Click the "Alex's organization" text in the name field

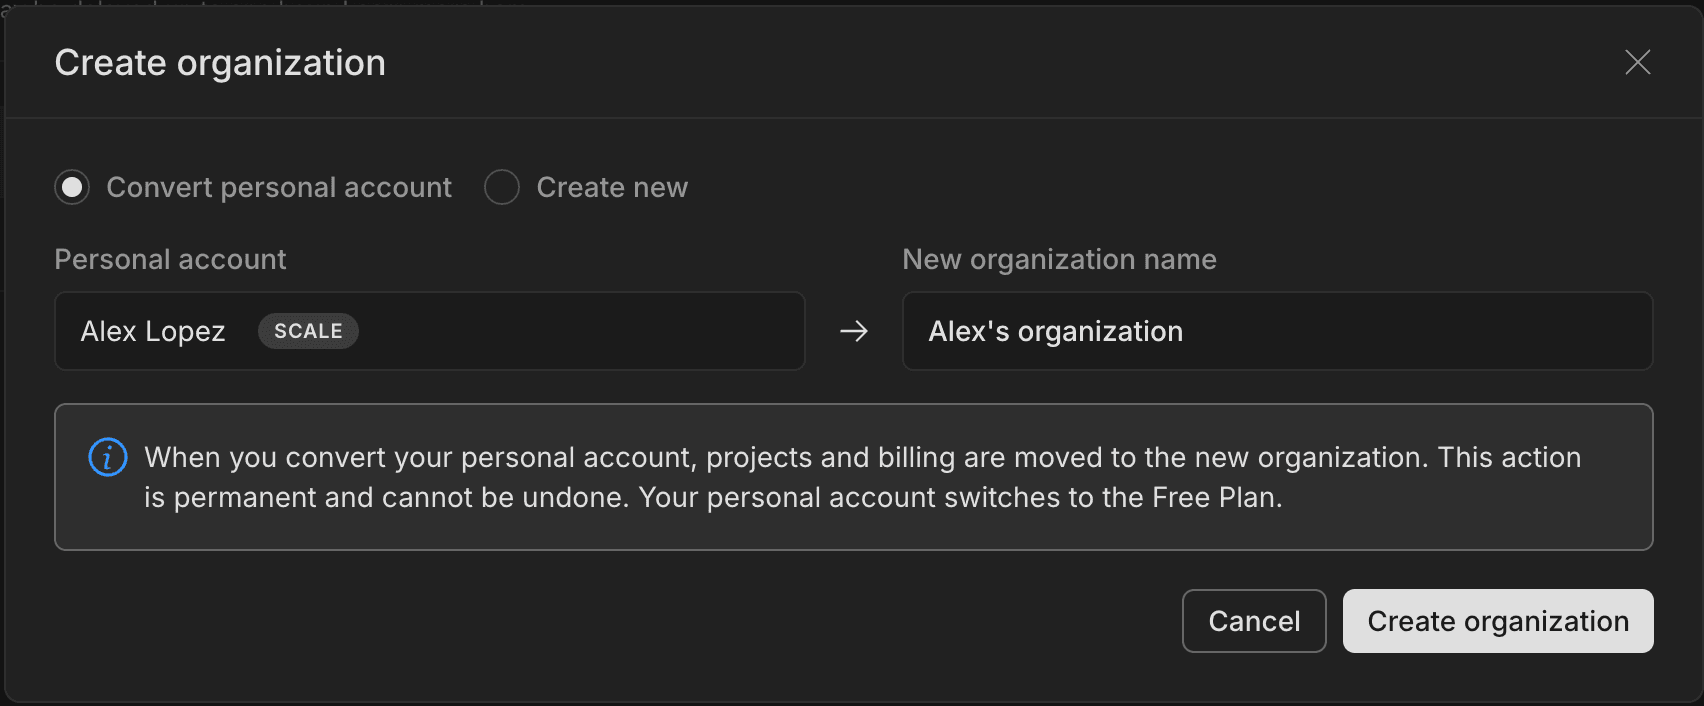tap(1055, 331)
